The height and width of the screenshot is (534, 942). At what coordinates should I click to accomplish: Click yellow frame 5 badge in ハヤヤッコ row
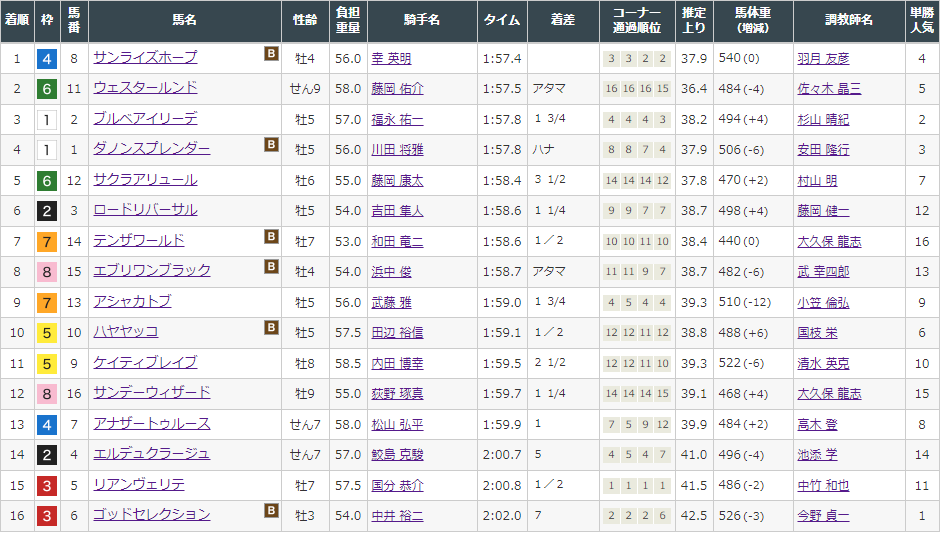coord(47,333)
